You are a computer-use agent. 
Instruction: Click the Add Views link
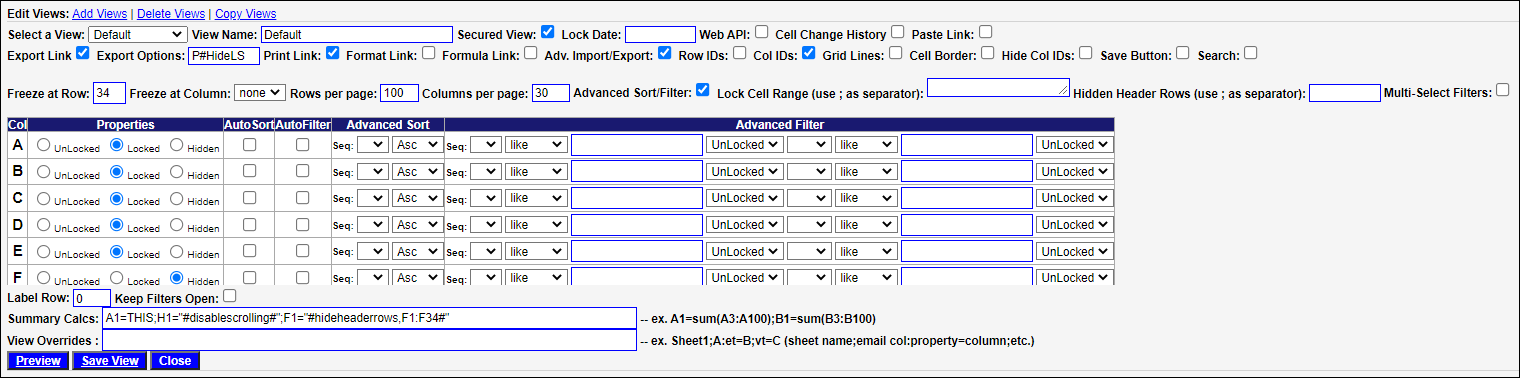[x=101, y=14]
